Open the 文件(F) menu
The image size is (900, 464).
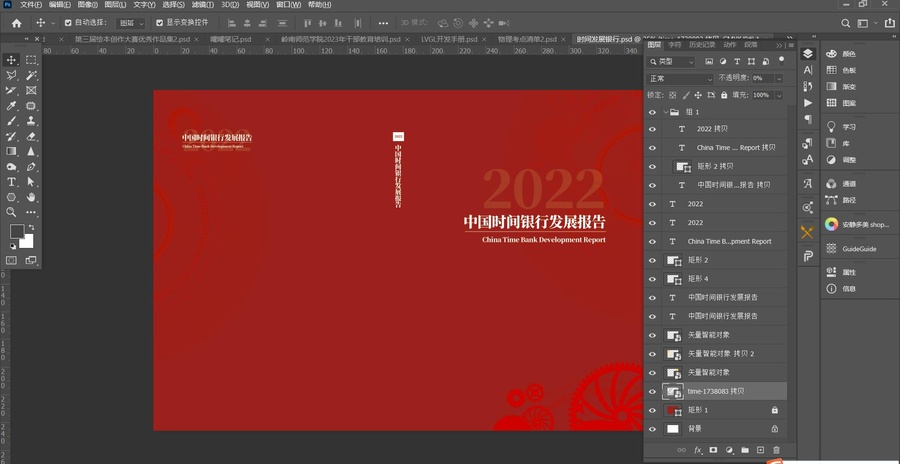click(x=31, y=5)
